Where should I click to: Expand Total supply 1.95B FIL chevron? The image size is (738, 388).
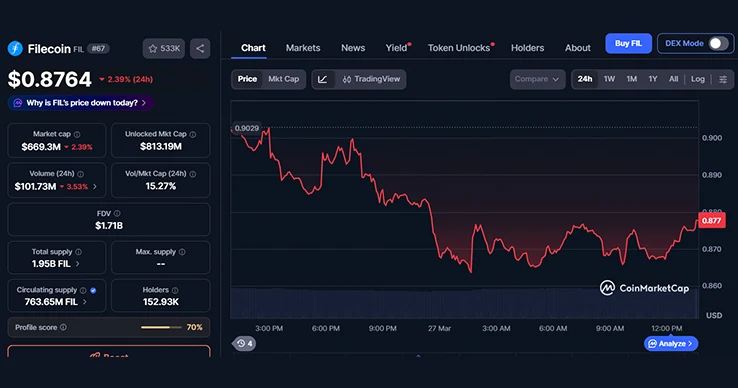pos(78,264)
